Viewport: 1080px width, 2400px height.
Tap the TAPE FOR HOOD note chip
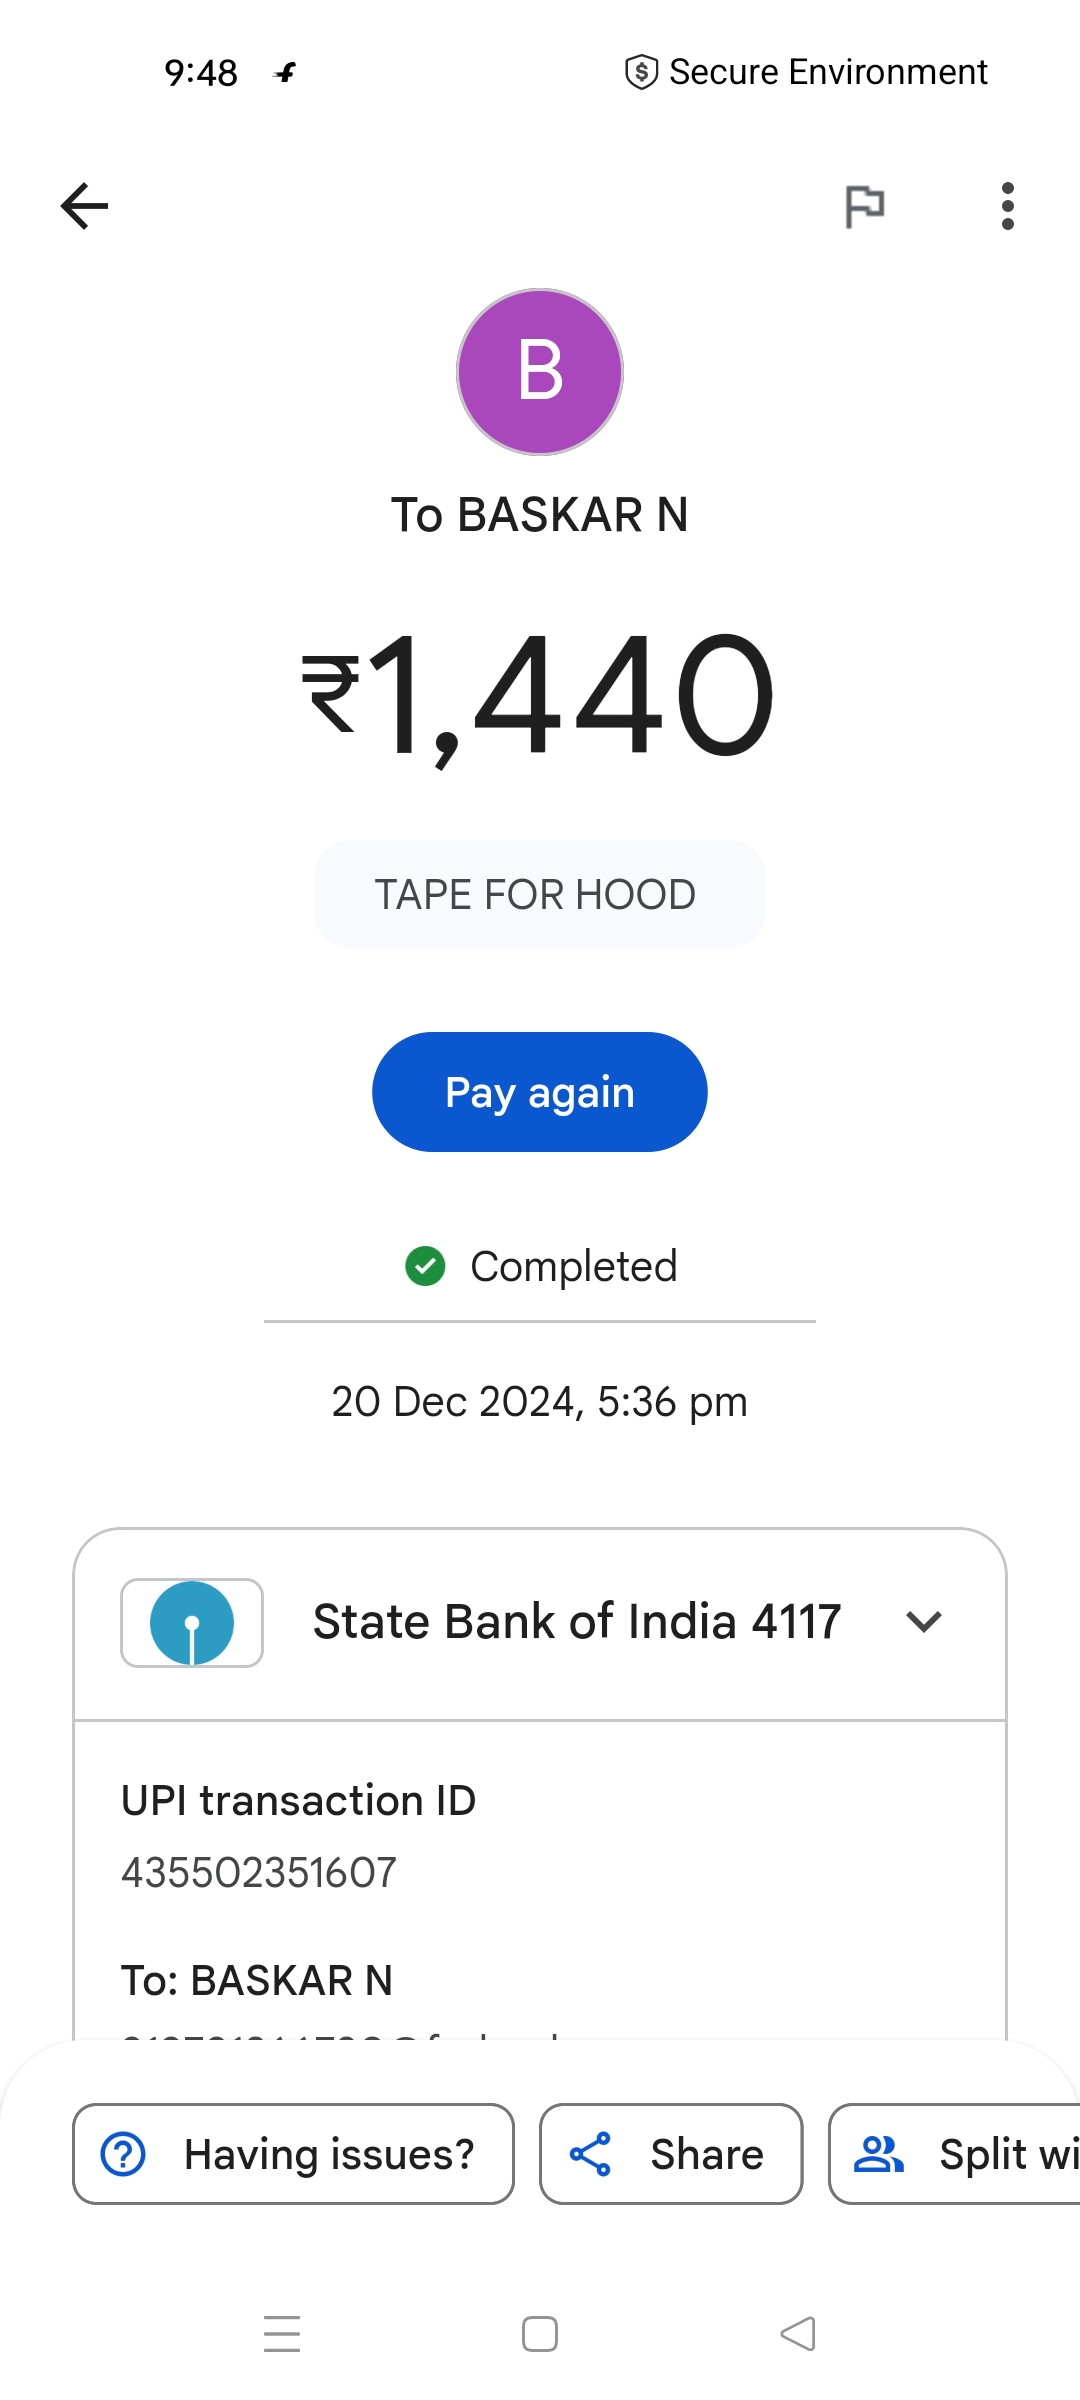pyautogui.click(x=540, y=894)
